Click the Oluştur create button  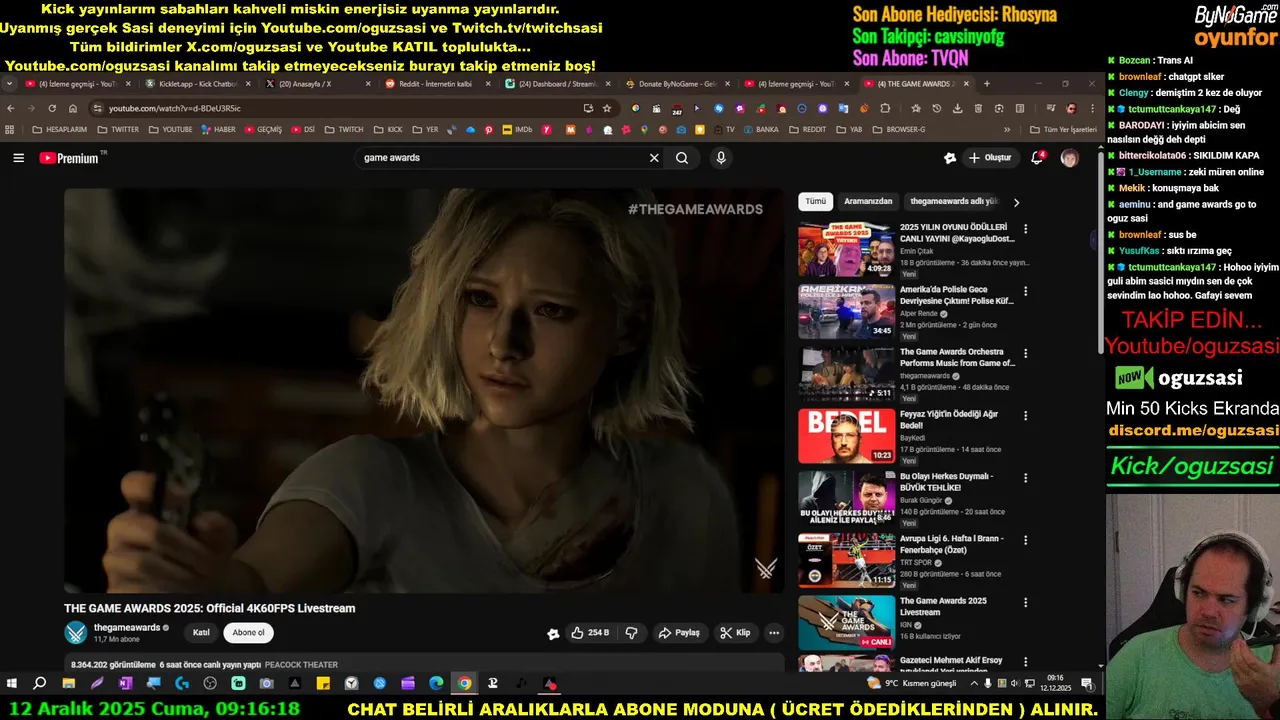991,158
